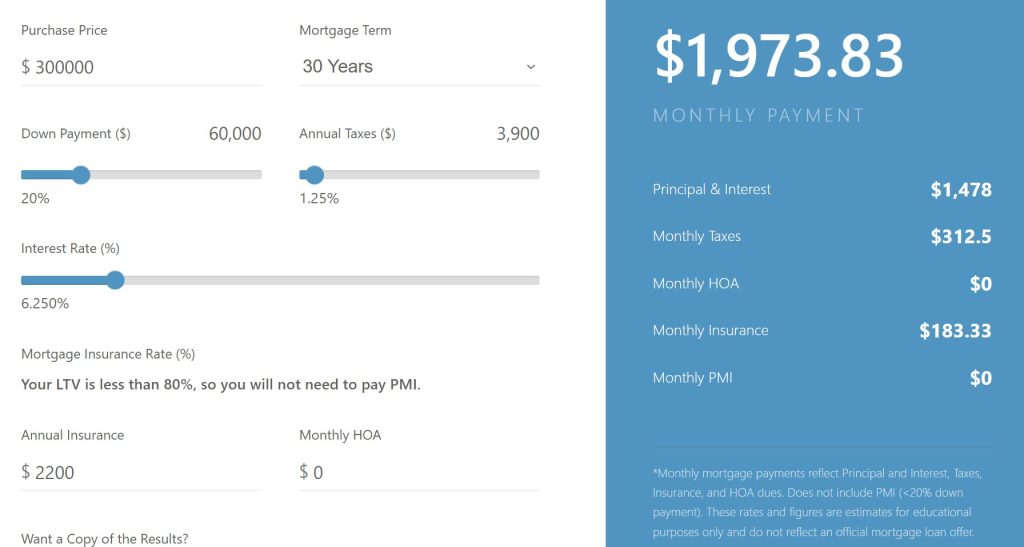Click the Annual Taxes 3,900 value
Viewport: 1024px width, 547px height.
[518, 134]
